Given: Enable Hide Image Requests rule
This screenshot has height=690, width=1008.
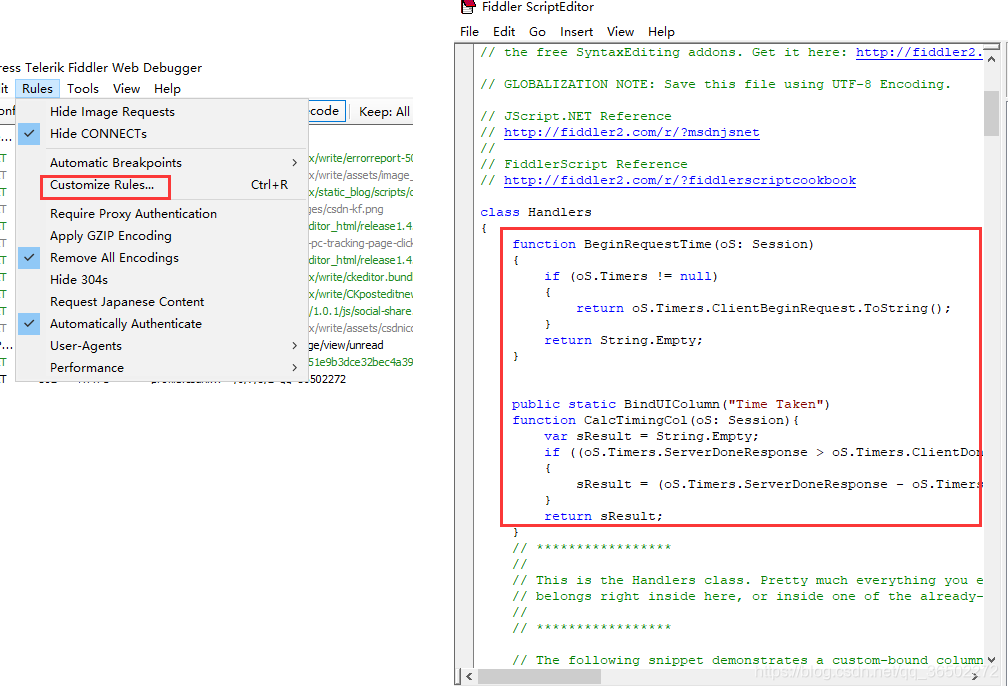Looking at the screenshot, I should tap(162, 112).
